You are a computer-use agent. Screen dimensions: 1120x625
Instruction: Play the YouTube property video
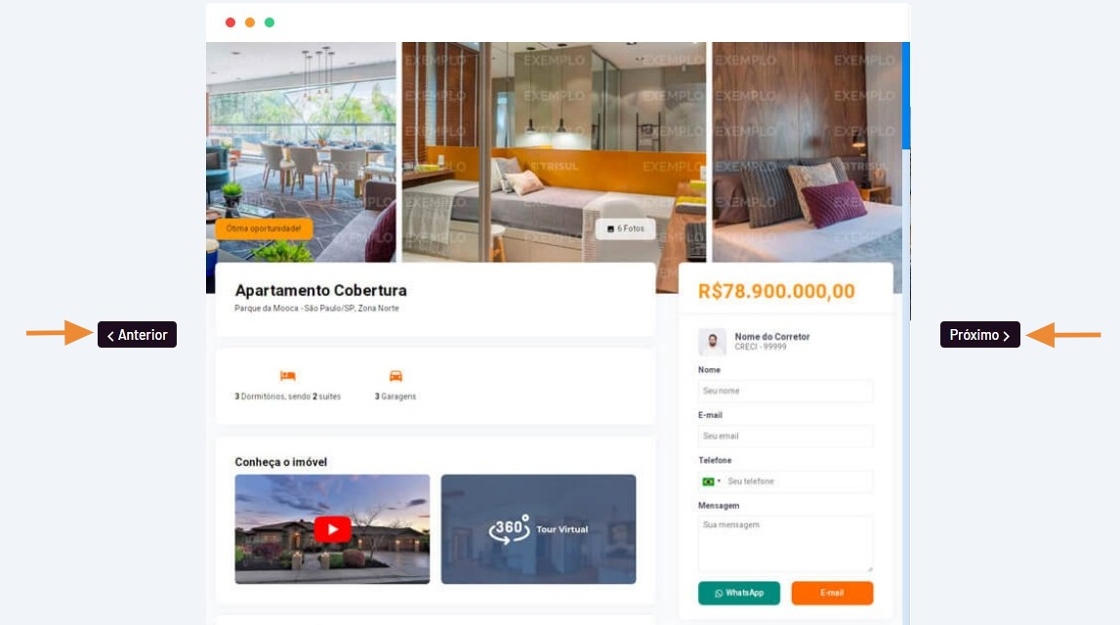[x=332, y=529]
